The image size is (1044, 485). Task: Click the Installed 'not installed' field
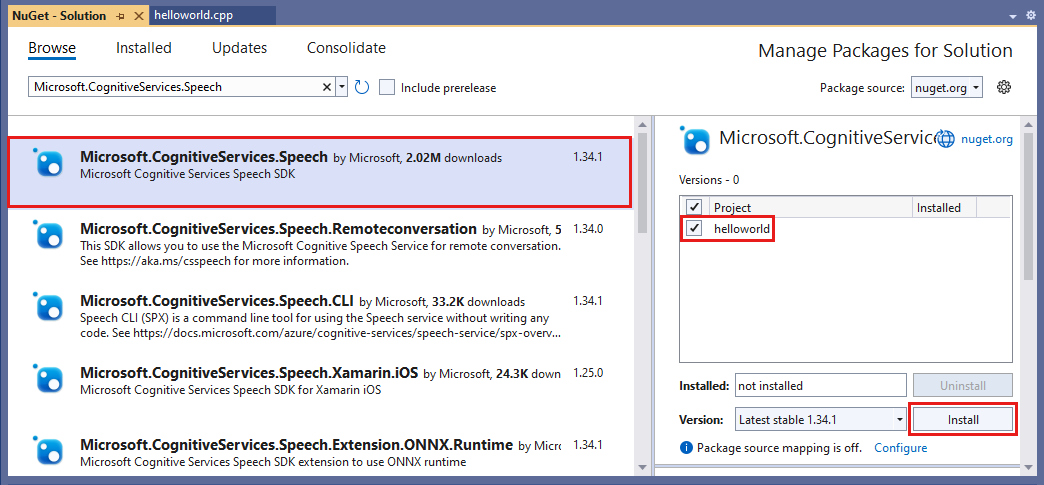point(821,385)
